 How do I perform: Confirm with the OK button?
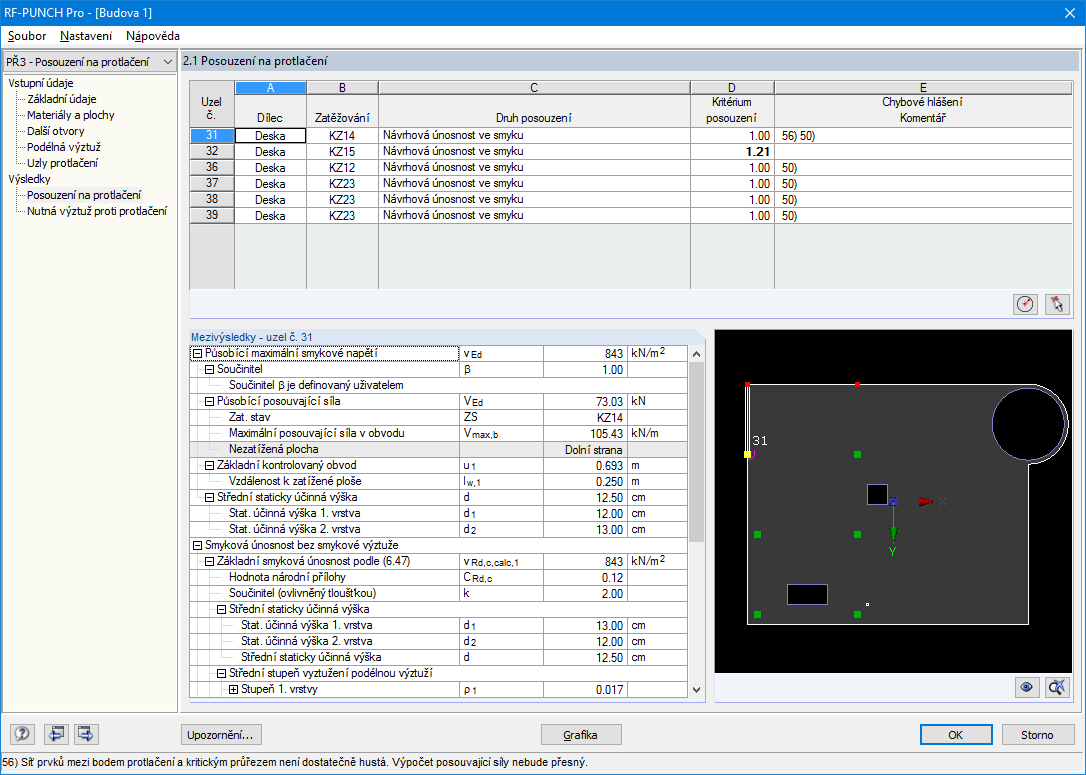956,735
